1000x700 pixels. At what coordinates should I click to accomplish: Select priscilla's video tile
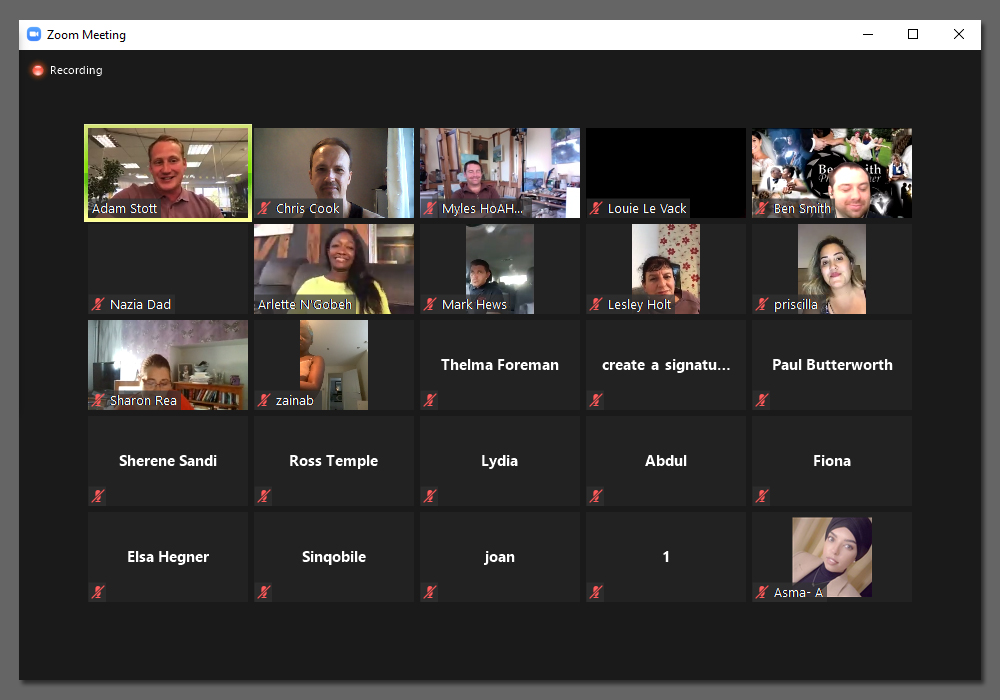click(x=832, y=268)
